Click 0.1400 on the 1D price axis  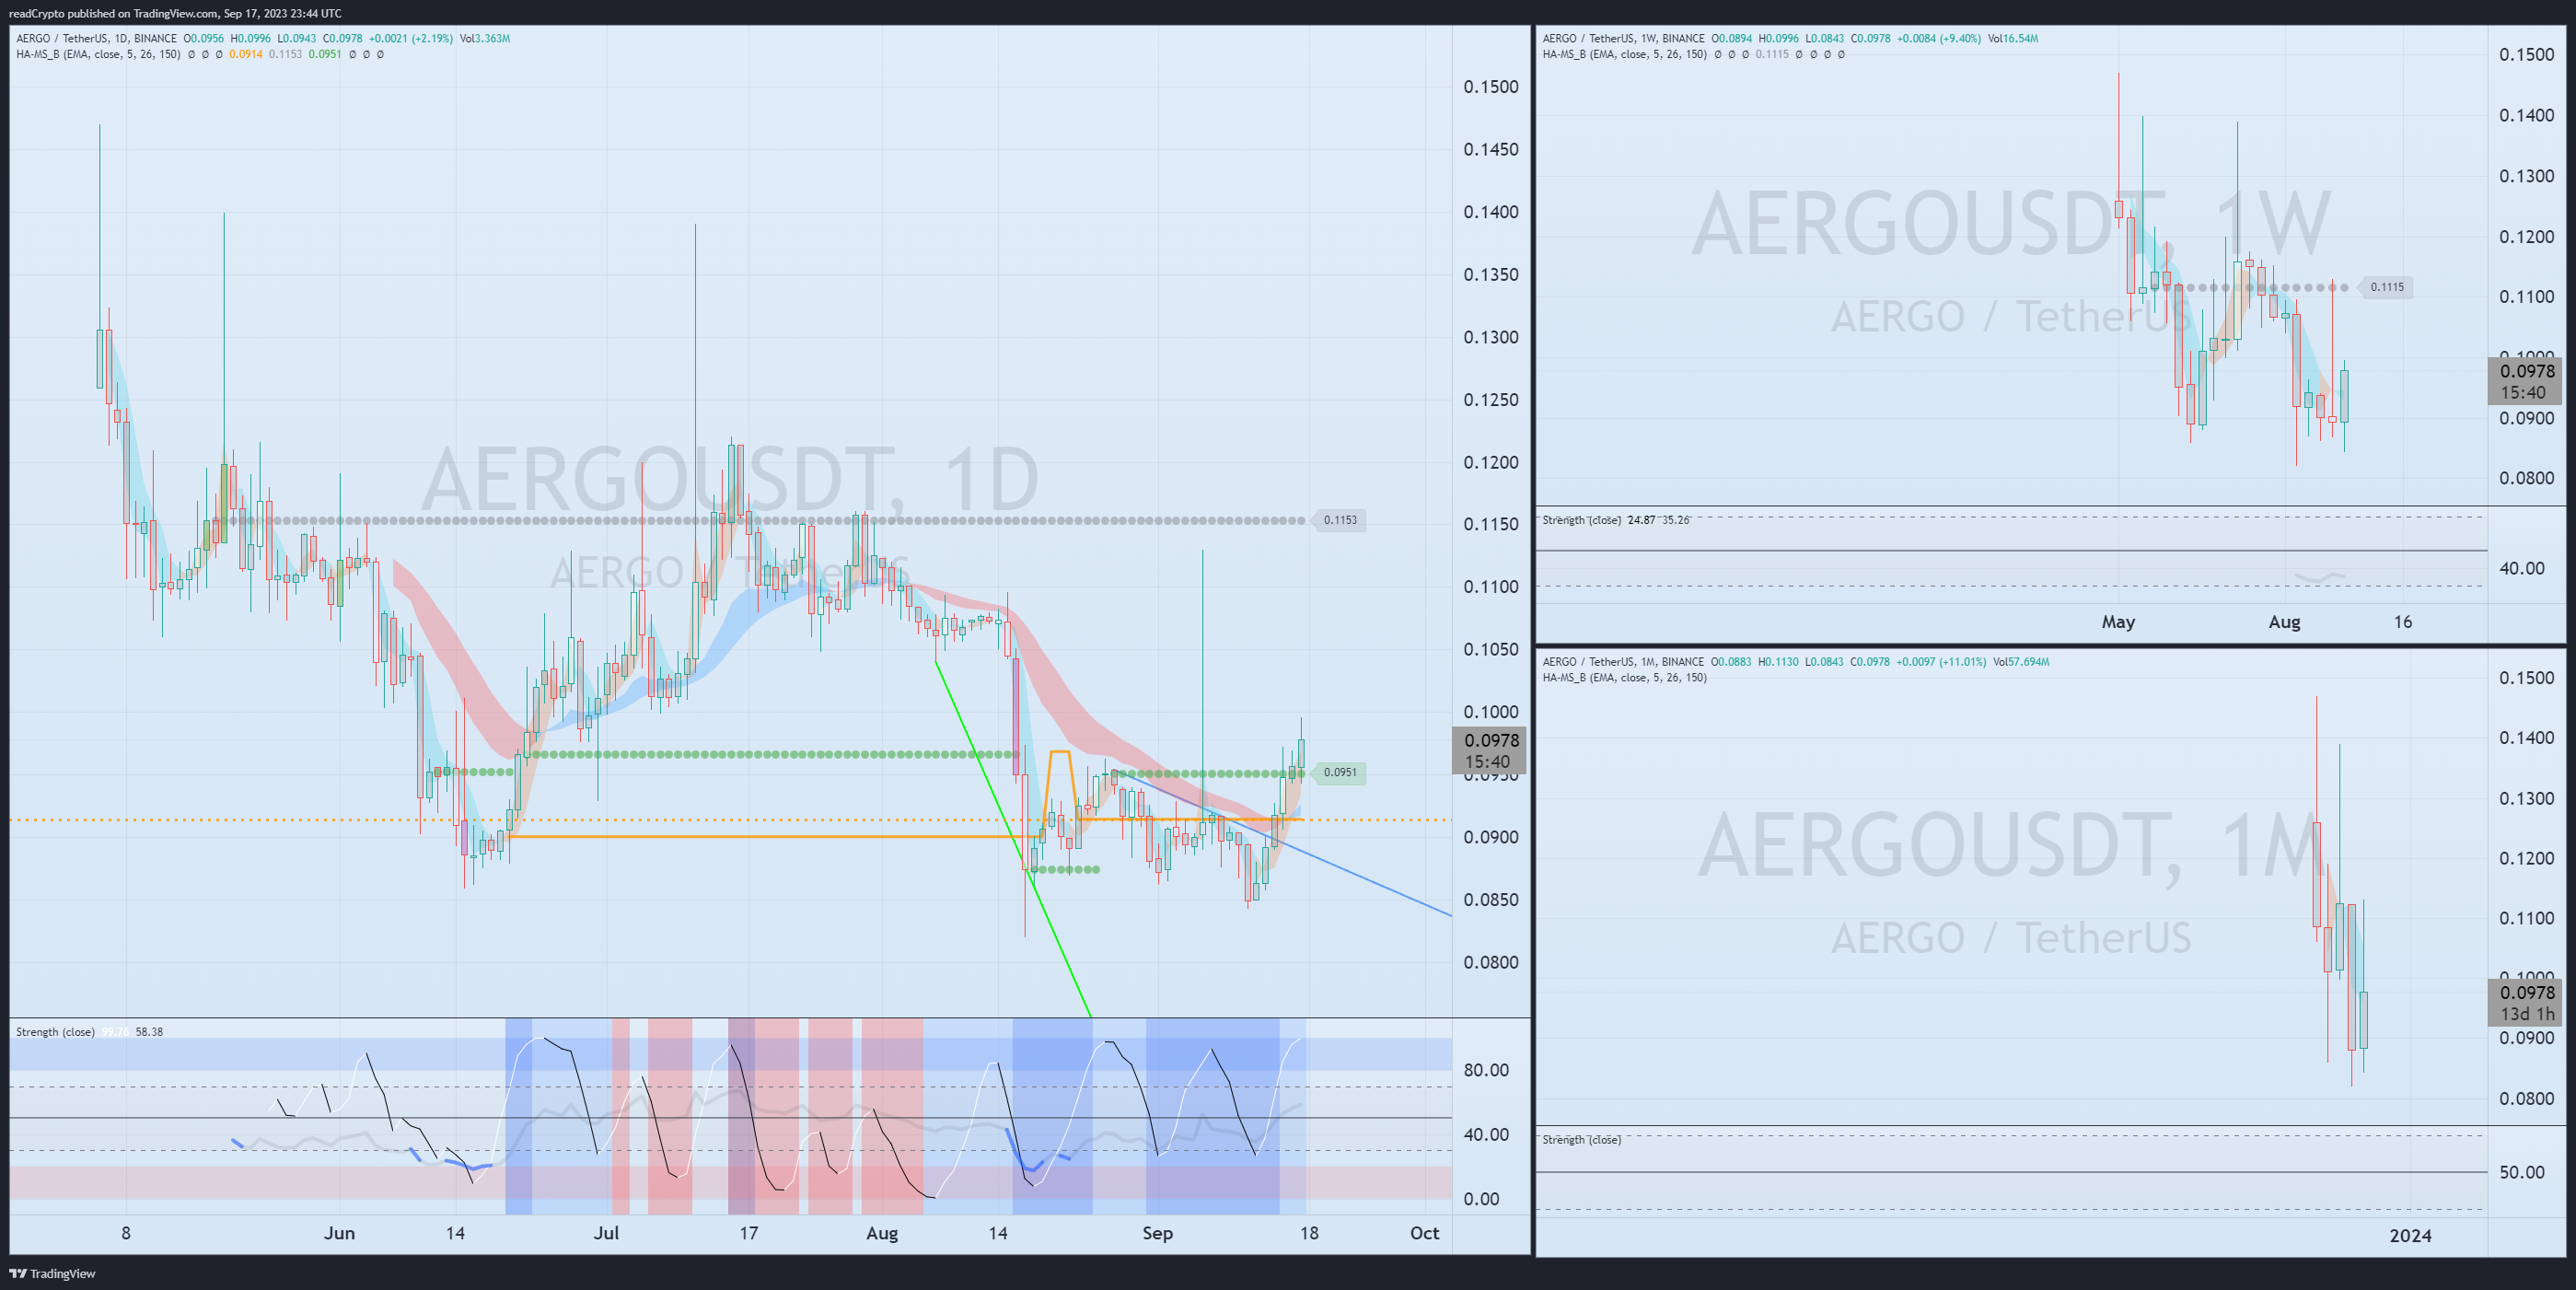pos(1490,212)
